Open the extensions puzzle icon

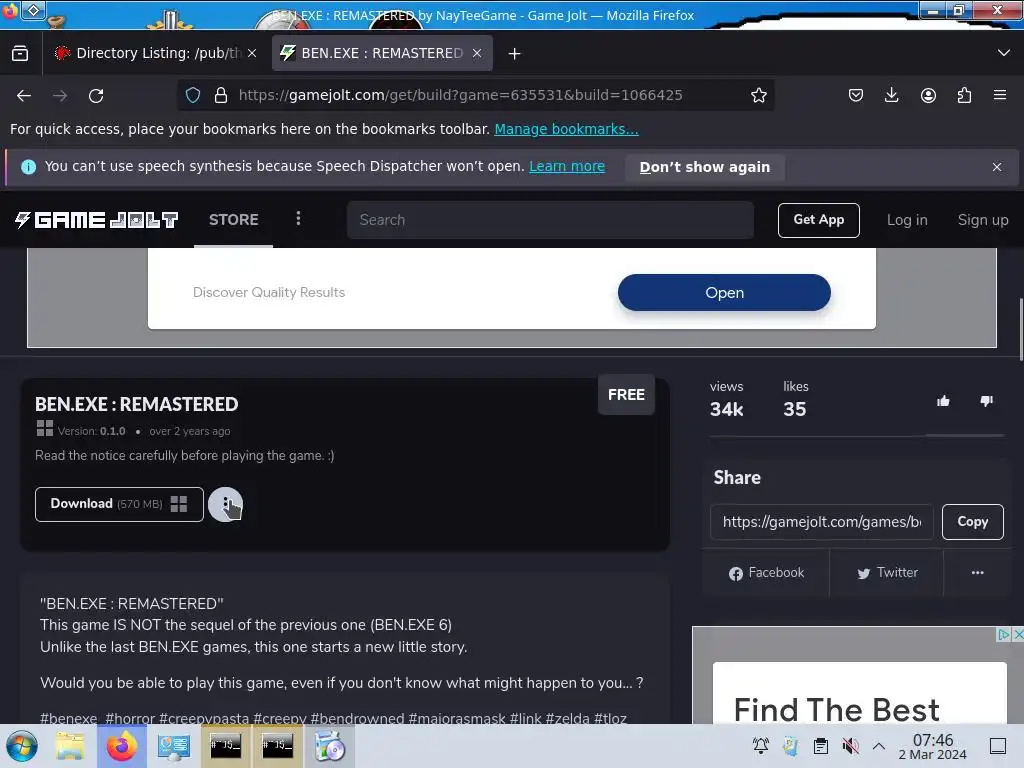click(x=964, y=95)
